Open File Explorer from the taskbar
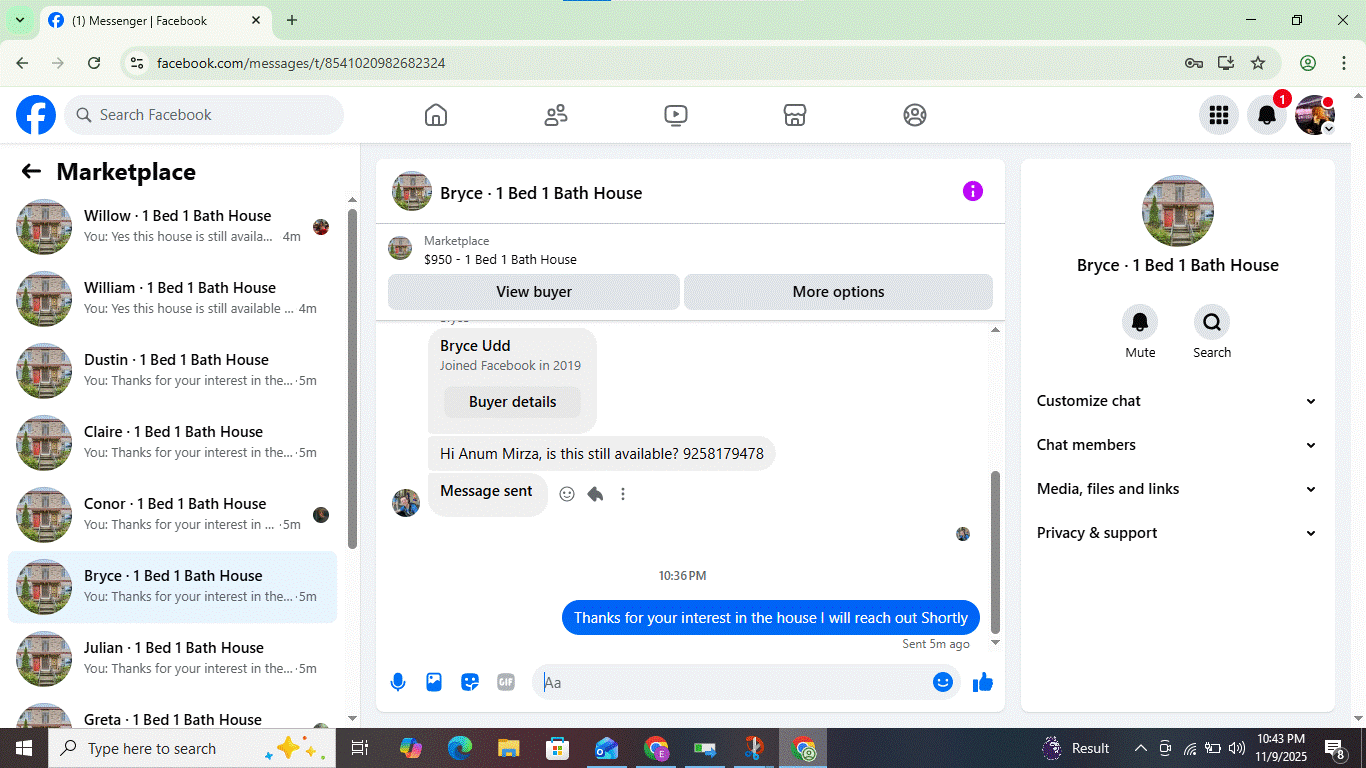This screenshot has height=768, width=1366. pos(509,748)
